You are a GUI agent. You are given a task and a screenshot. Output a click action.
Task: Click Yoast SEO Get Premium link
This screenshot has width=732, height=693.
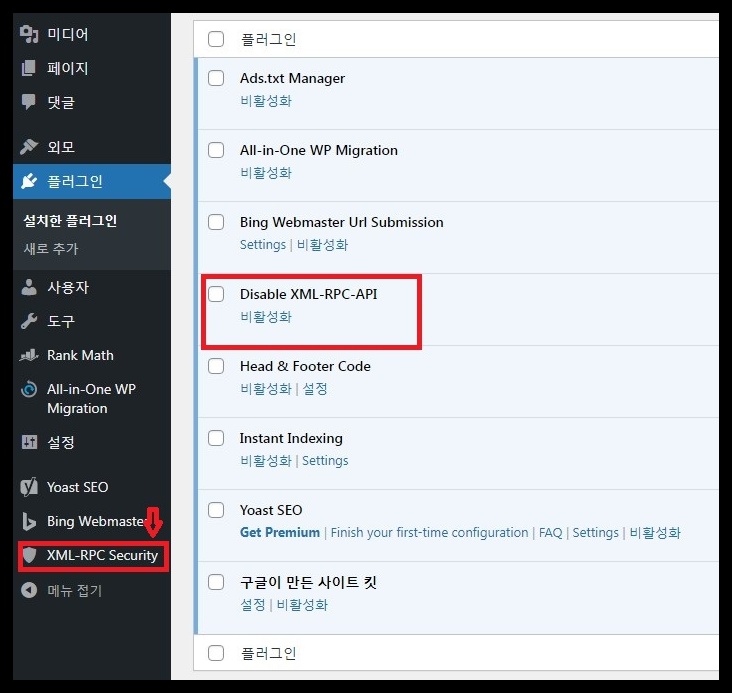point(280,532)
